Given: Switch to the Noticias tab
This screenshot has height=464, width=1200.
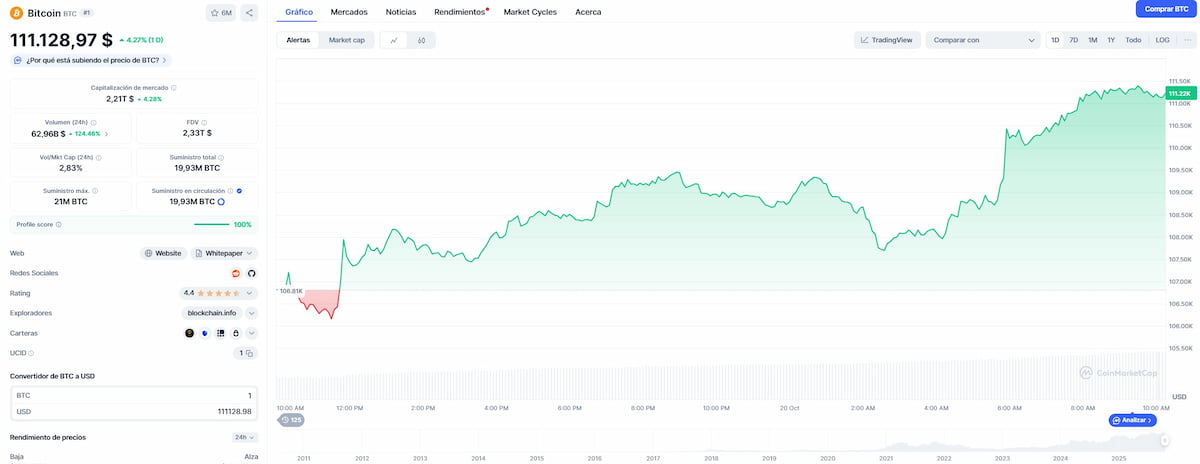Looking at the screenshot, I should coord(401,12).
